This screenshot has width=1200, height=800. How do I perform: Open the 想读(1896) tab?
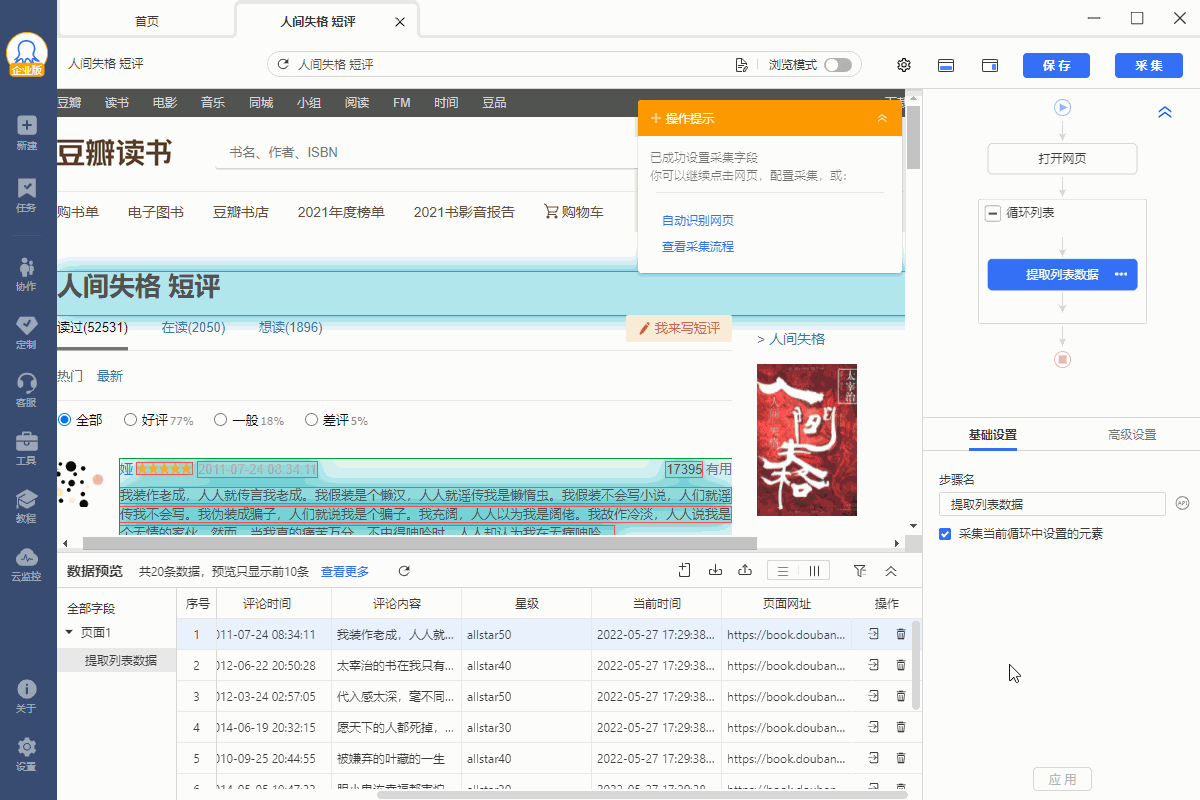[x=290, y=327]
